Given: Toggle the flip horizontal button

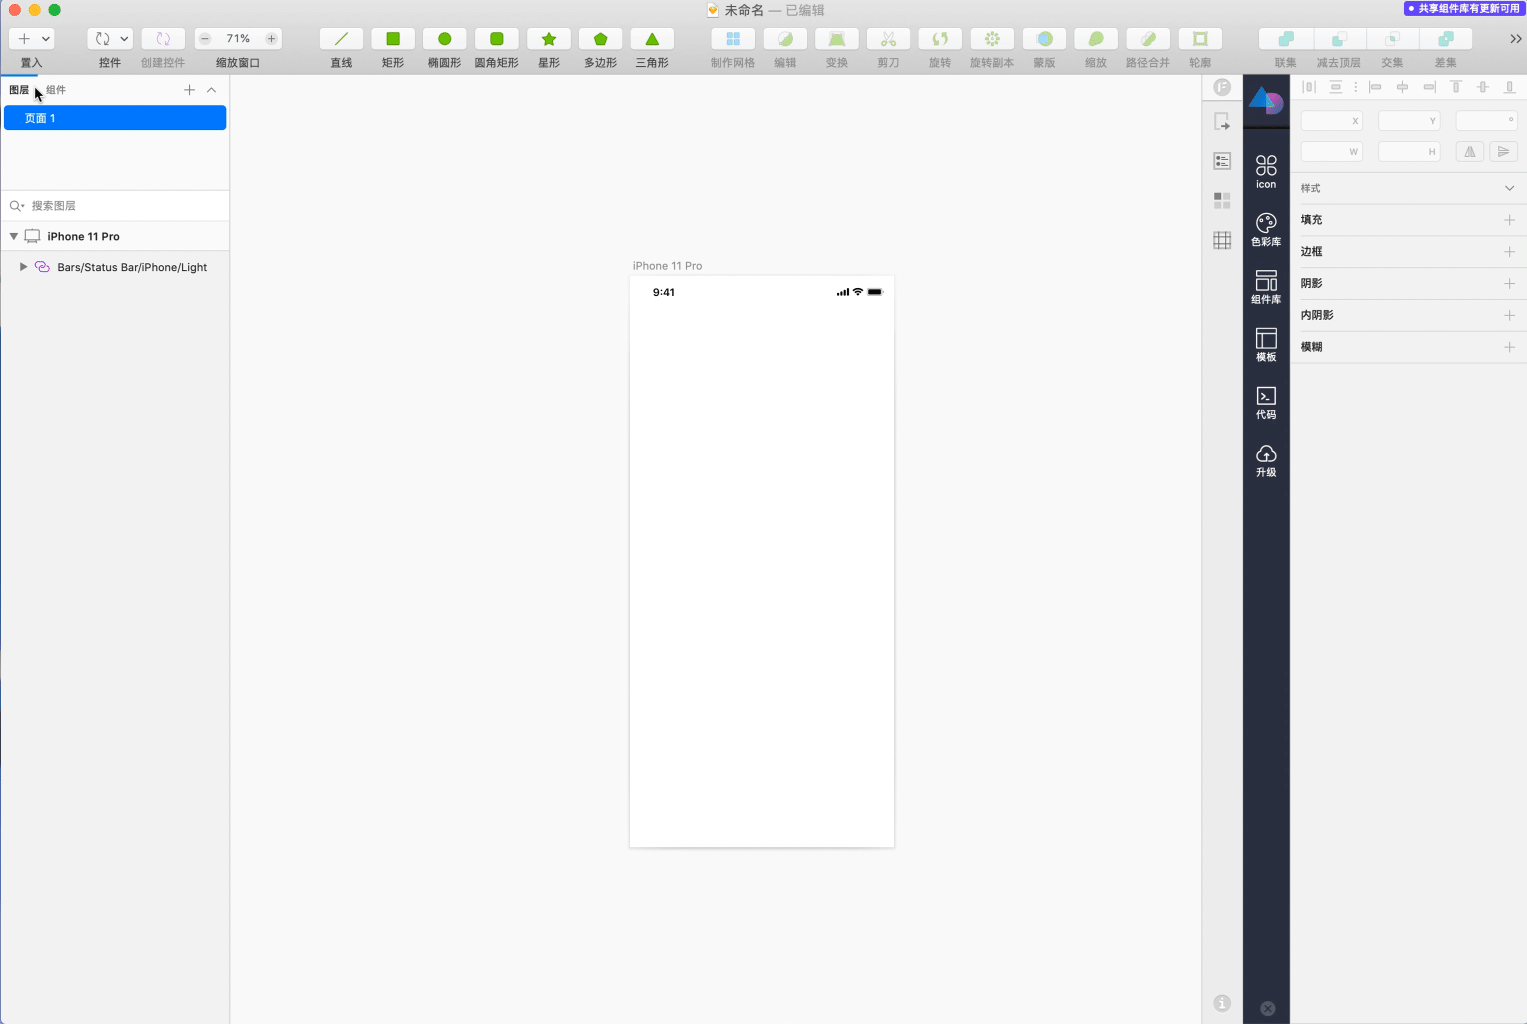Looking at the screenshot, I should (x=1470, y=152).
